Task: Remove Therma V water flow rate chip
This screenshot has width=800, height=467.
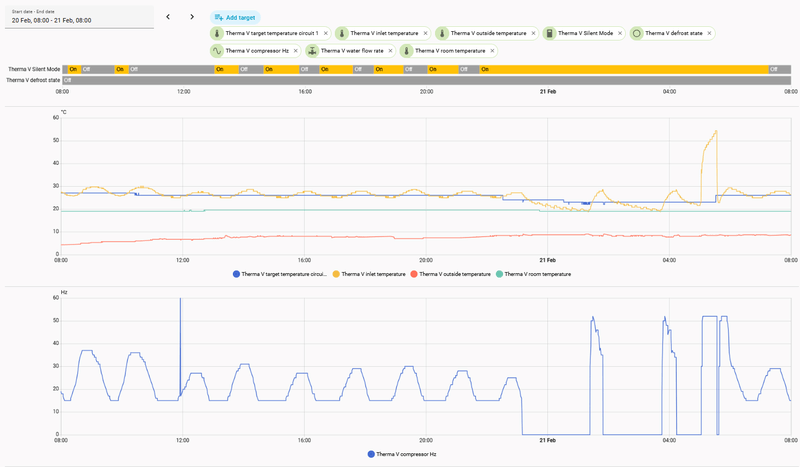Action: click(x=390, y=51)
